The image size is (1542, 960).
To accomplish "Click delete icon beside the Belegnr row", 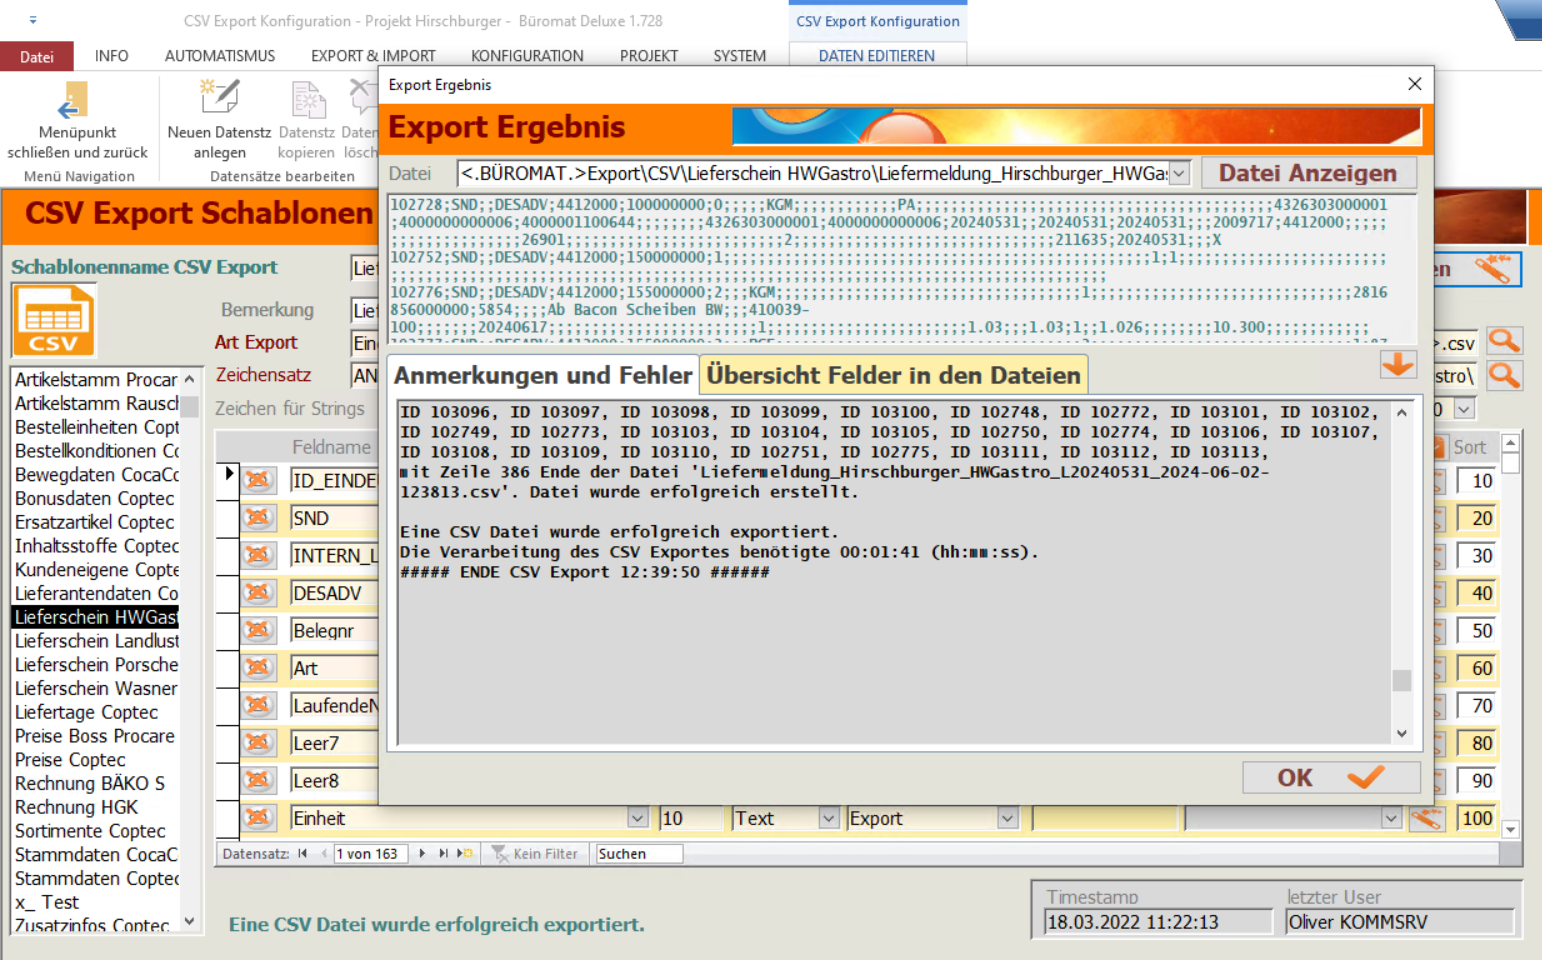I will tap(259, 630).
